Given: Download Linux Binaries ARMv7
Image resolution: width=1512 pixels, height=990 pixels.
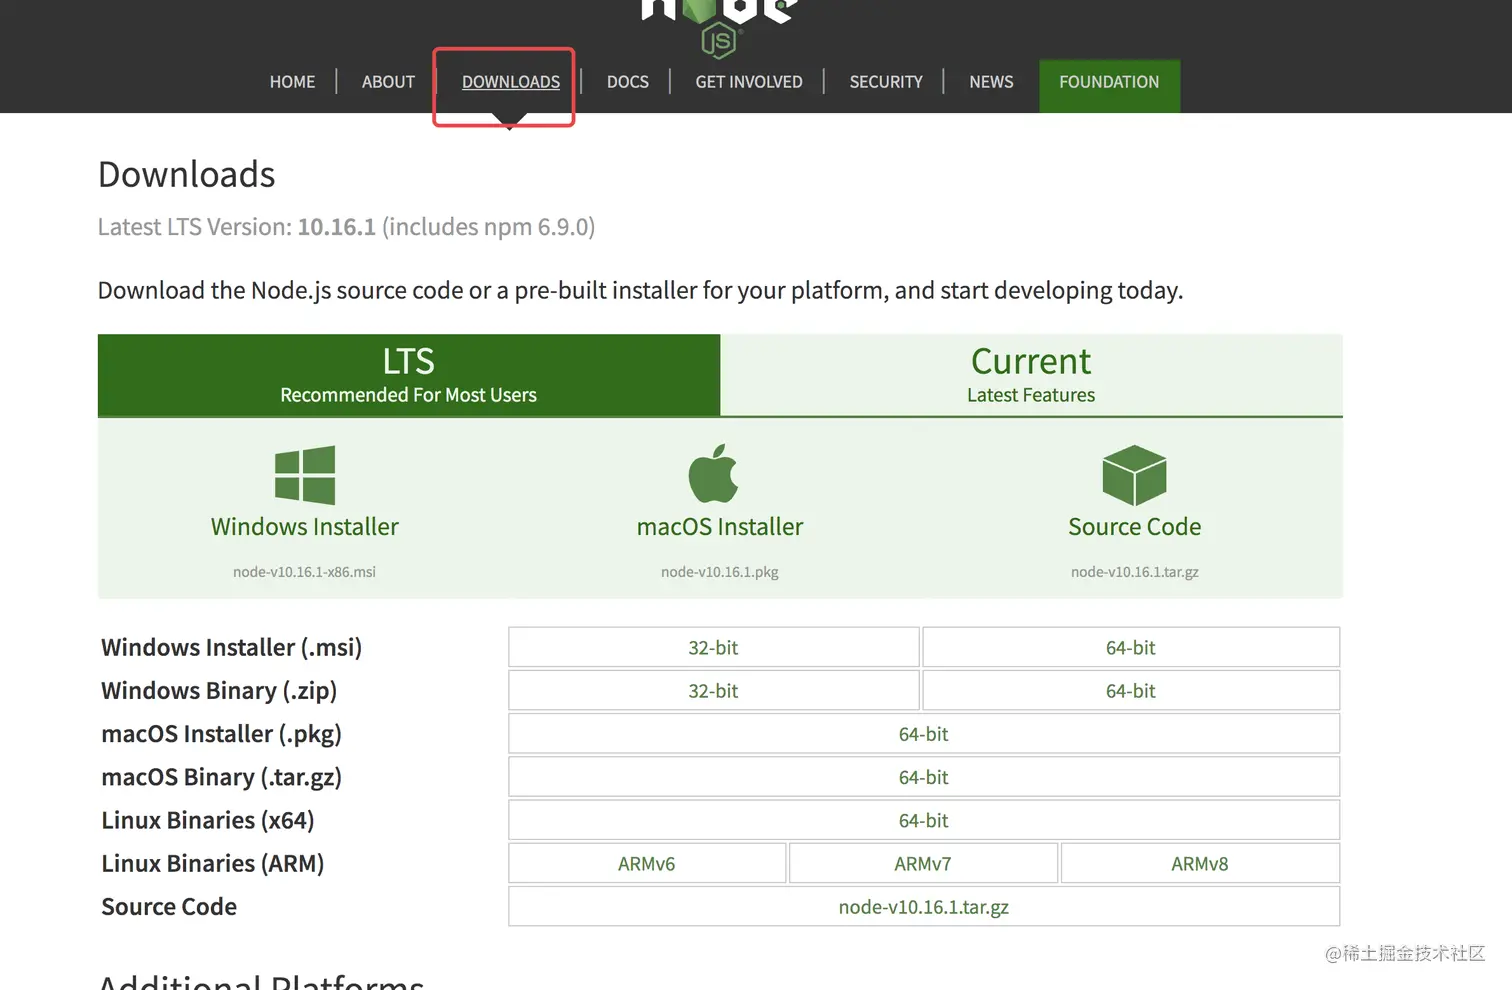Looking at the screenshot, I should click(923, 863).
